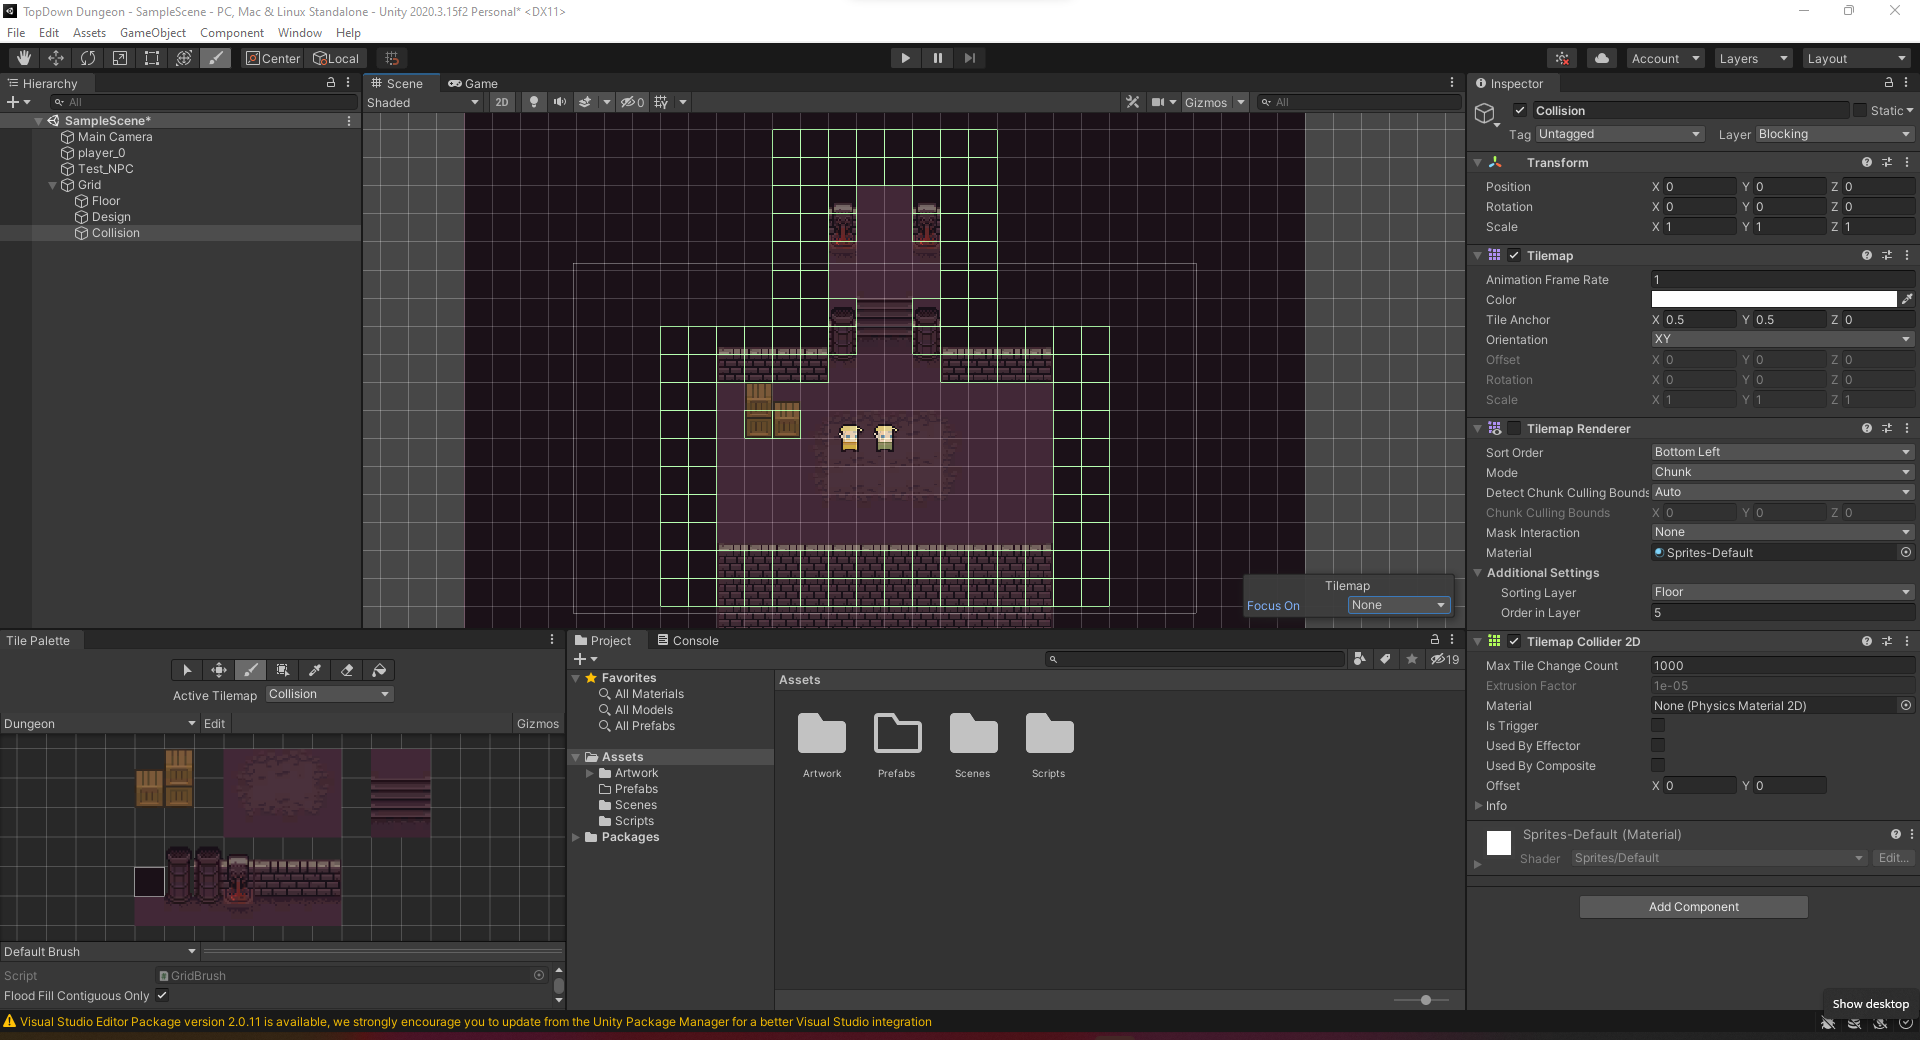Open the Cloud services icon
This screenshot has width=1920, height=1040.
coord(1602,58)
